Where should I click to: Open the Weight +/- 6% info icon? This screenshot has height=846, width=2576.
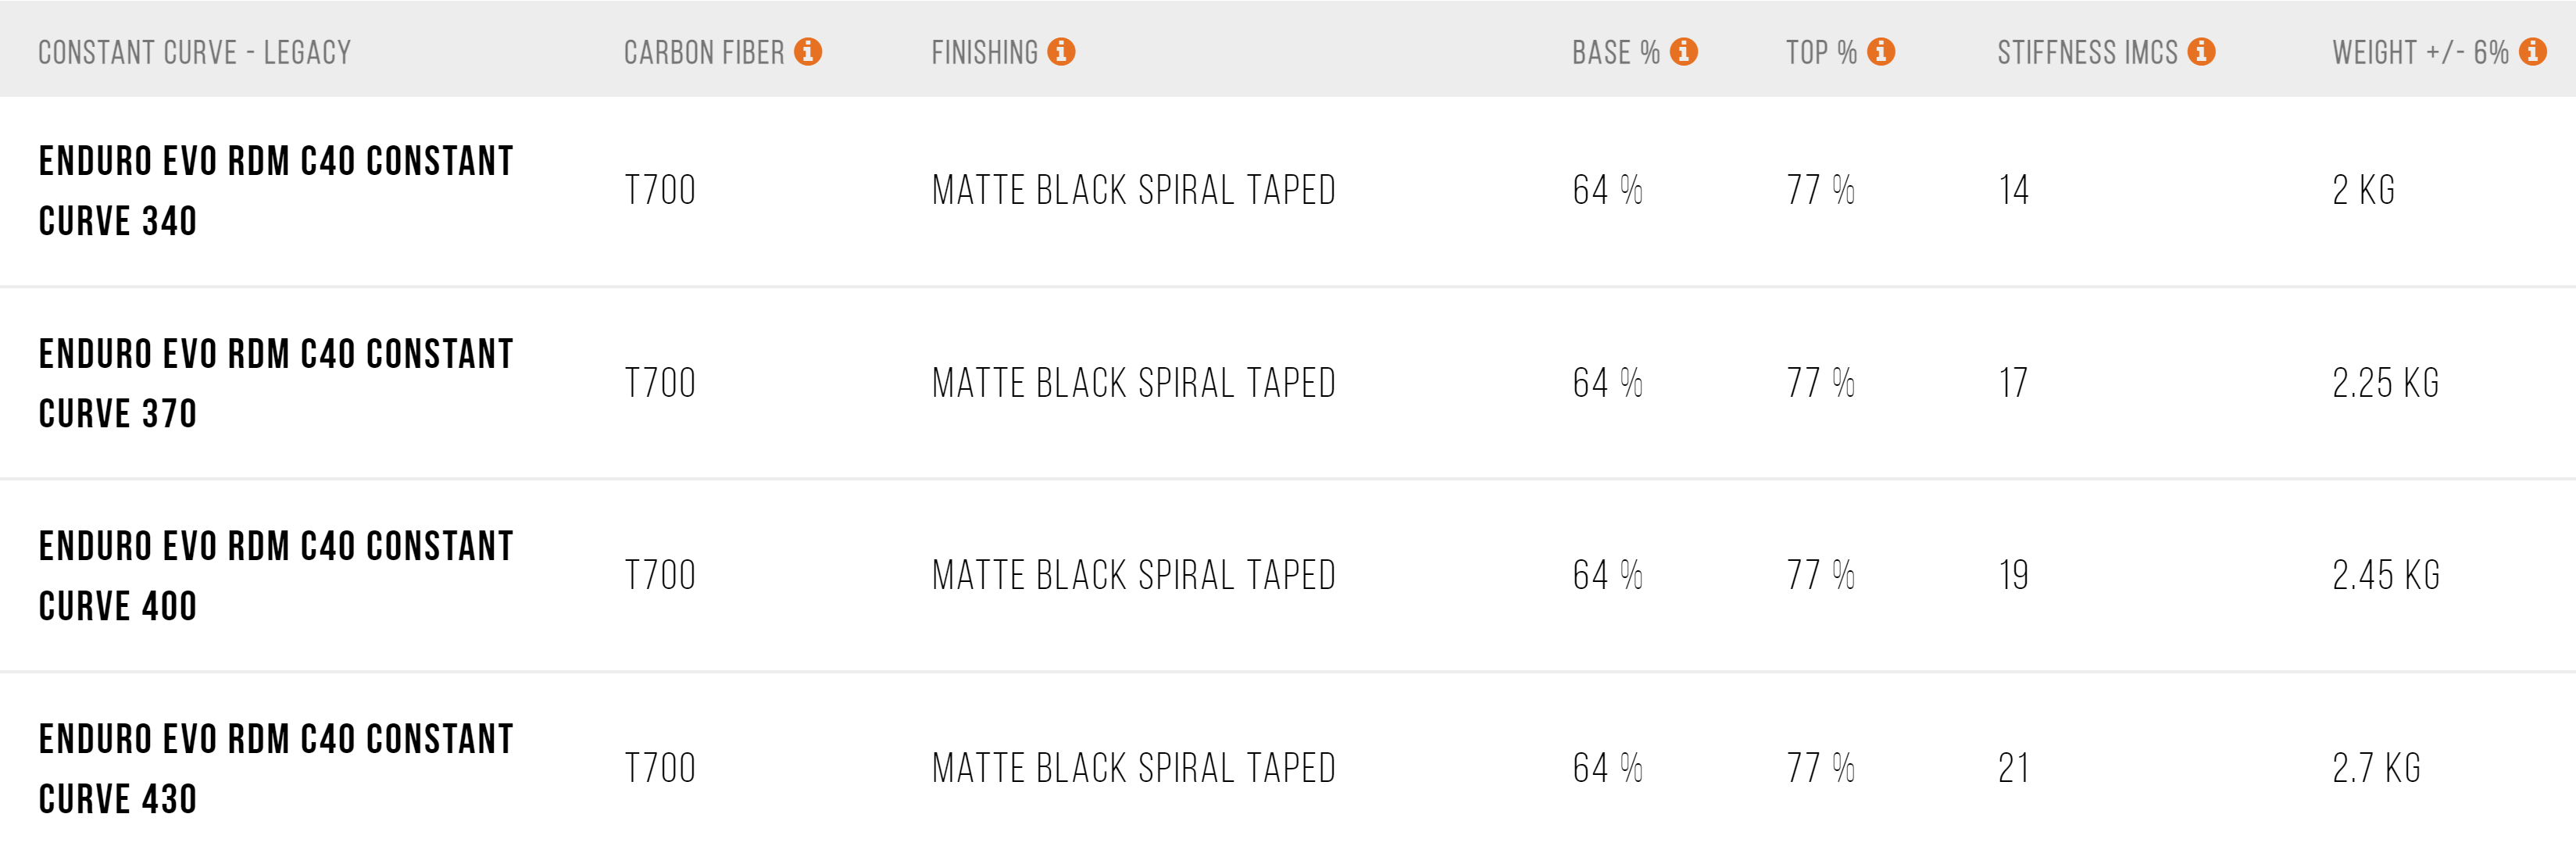[2532, 51]
